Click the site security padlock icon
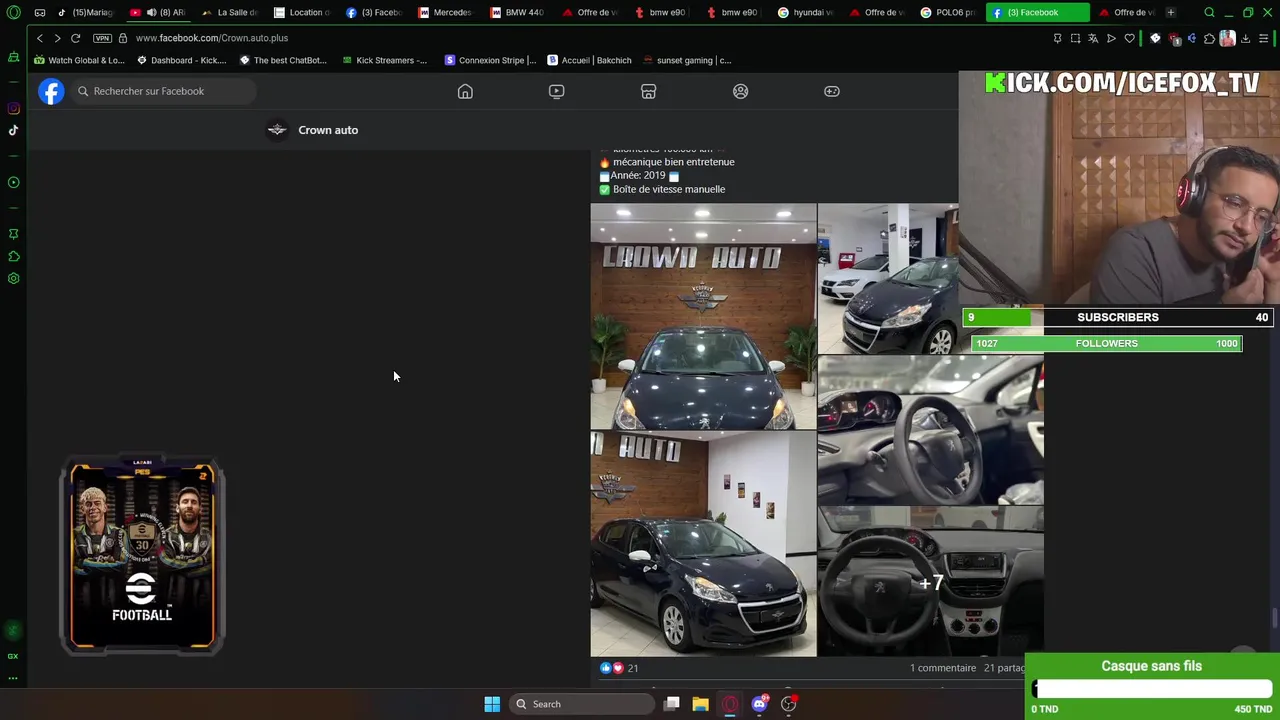The height and width of the screenshot is (720, 1280). point(123,38)
